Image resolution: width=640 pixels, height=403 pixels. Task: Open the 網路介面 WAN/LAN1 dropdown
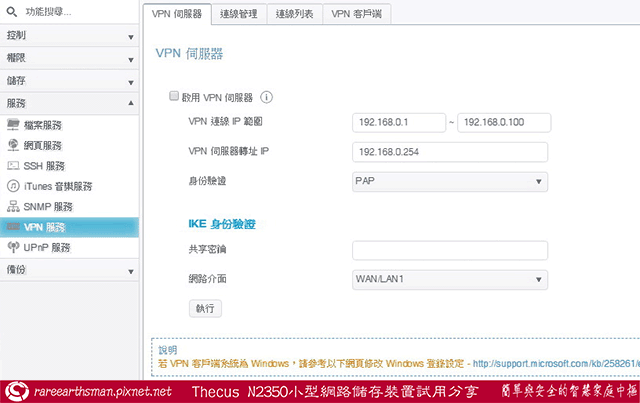tap(450, 279)
